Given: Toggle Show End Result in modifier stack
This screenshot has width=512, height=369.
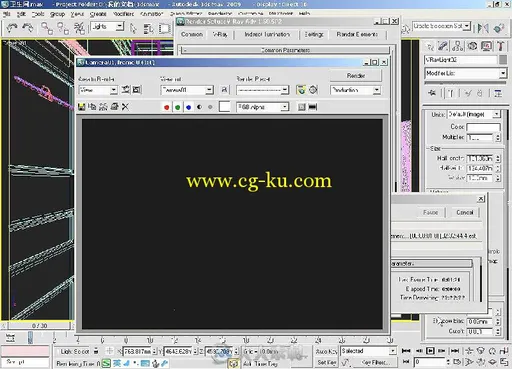Looking at the screenshot, I should click(x=450, y=94).
